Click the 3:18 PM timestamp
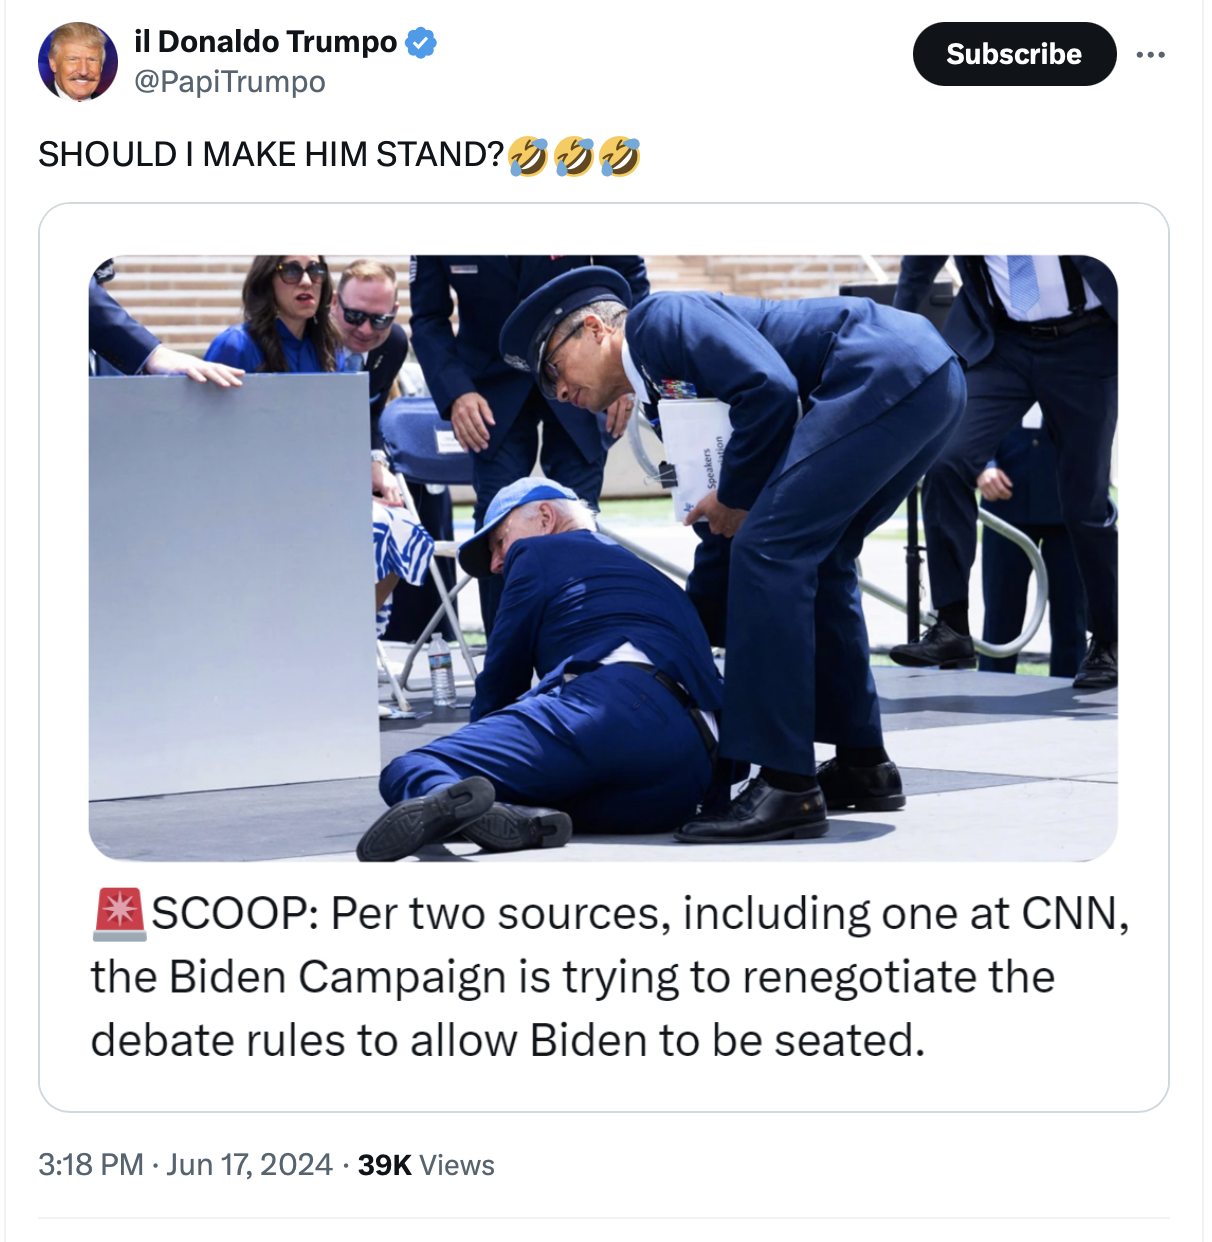1212x1242 pixels. pos(91,1165)
